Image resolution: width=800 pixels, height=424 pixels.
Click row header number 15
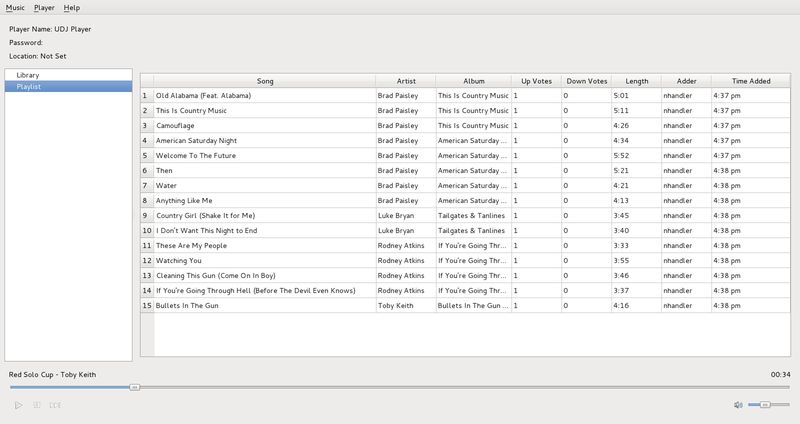(x=147, y=306)
